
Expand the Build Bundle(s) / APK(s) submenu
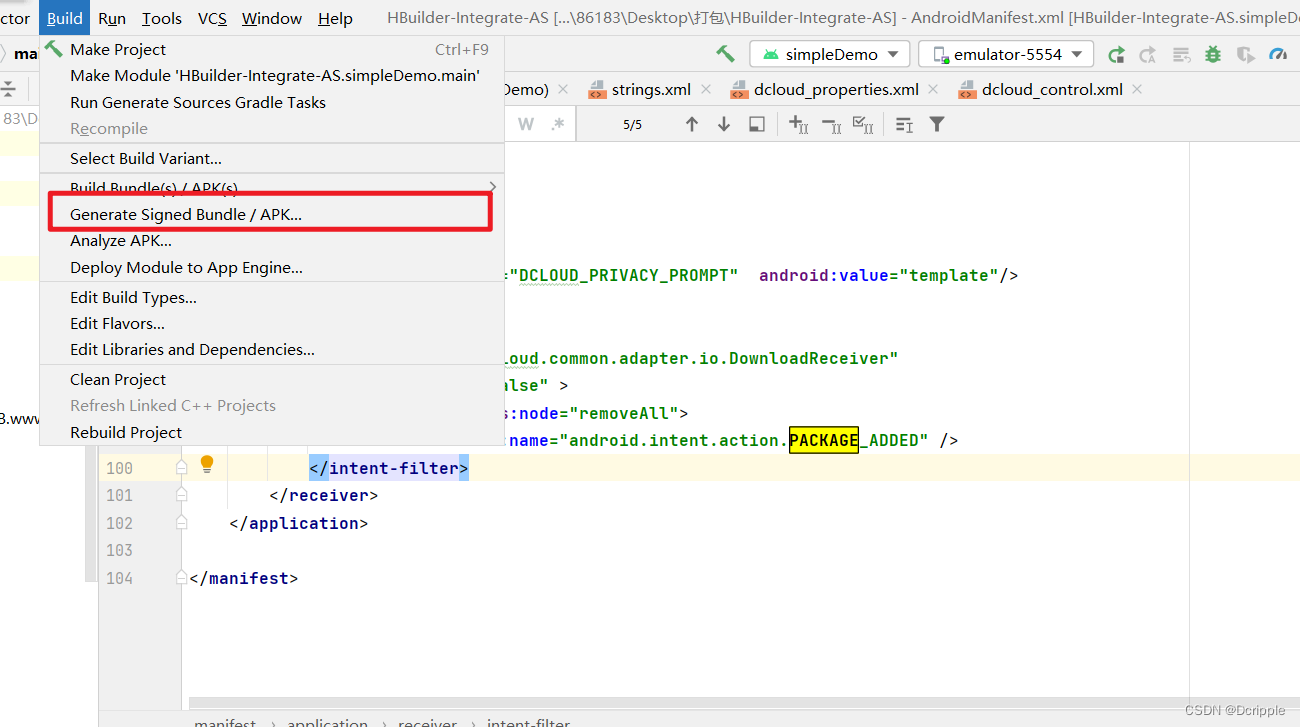pyautogui.click(x=271, y=187)
